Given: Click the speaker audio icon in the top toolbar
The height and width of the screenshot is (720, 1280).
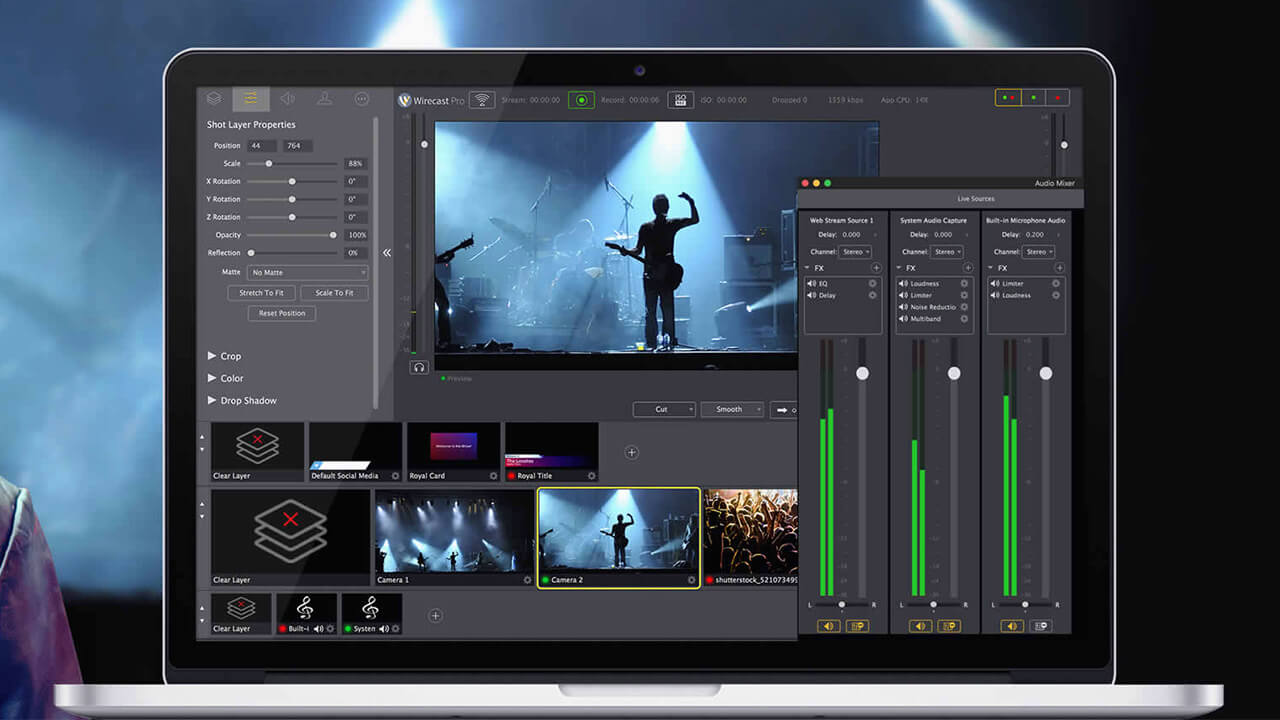Looking at the screenshot, I should tap(289, 99).
